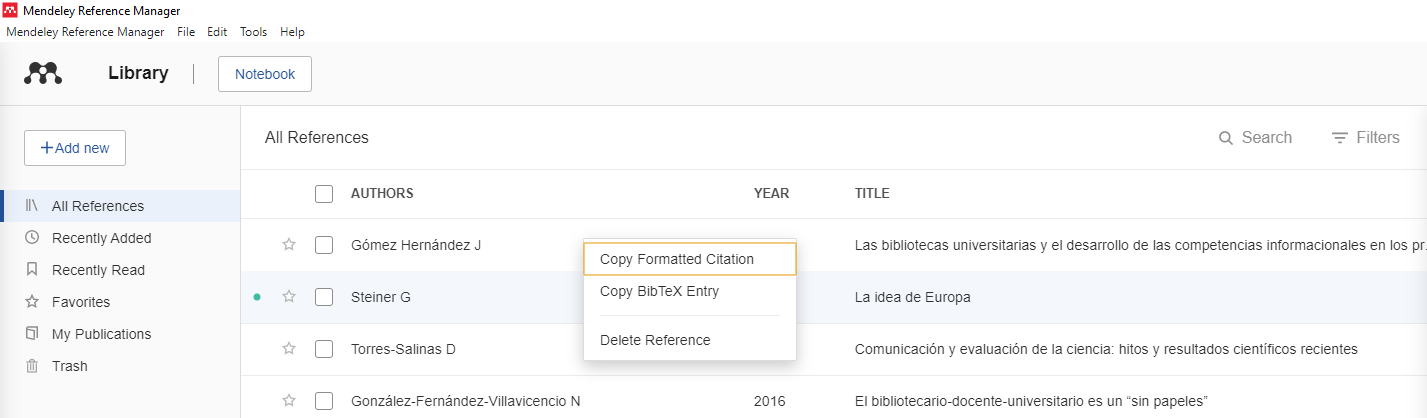The width and height of the screenshot is (1427, 418).
Task: Click the title El bibliotecario-docente-universitario es un sin papeles
Action: (1032, 401)
